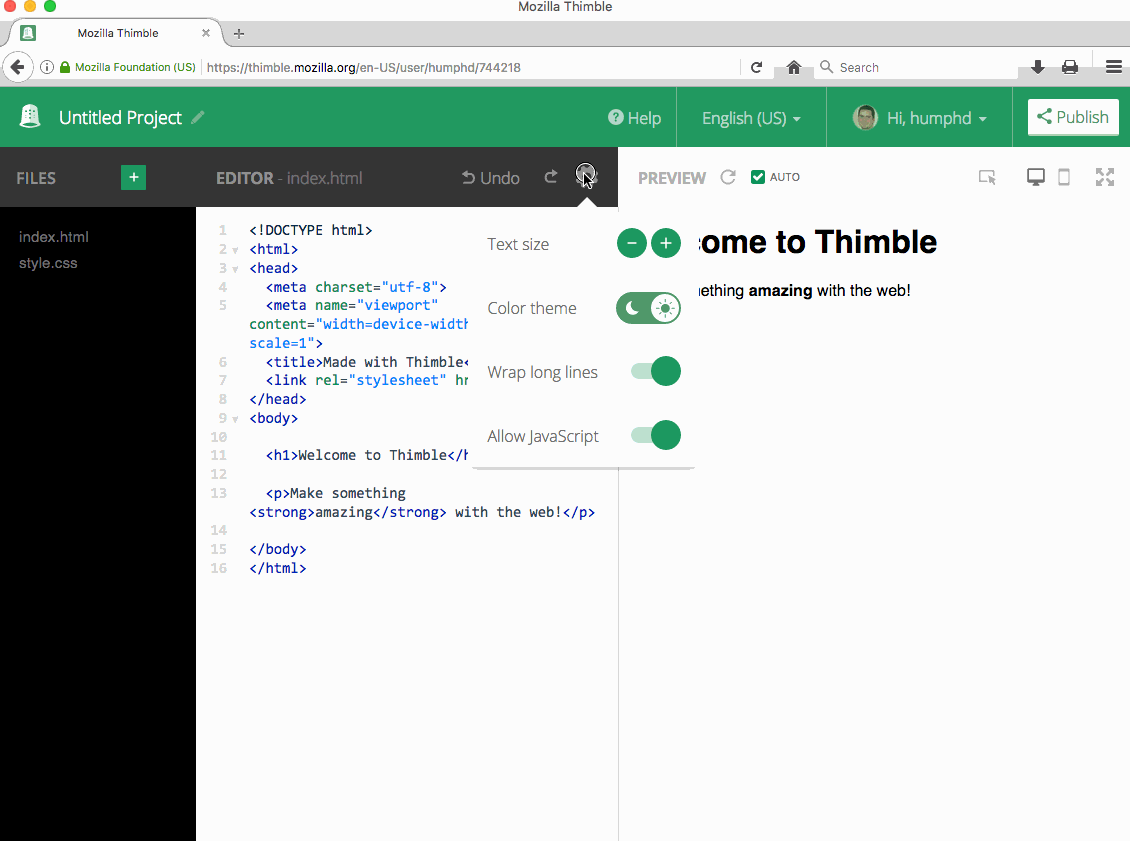Click pencil icon to rename Untitled Project

(198, 118)
